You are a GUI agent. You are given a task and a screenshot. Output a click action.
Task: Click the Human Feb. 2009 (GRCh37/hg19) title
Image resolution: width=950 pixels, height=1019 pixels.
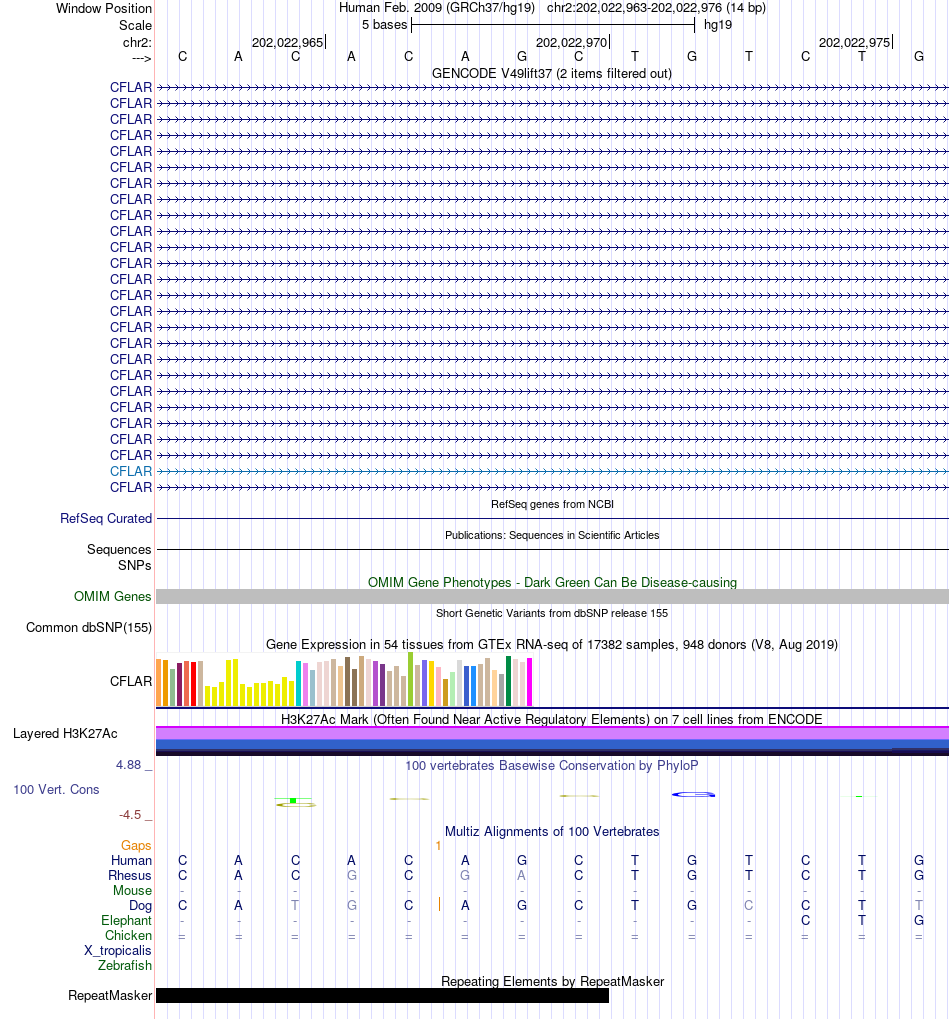[437, 8]
